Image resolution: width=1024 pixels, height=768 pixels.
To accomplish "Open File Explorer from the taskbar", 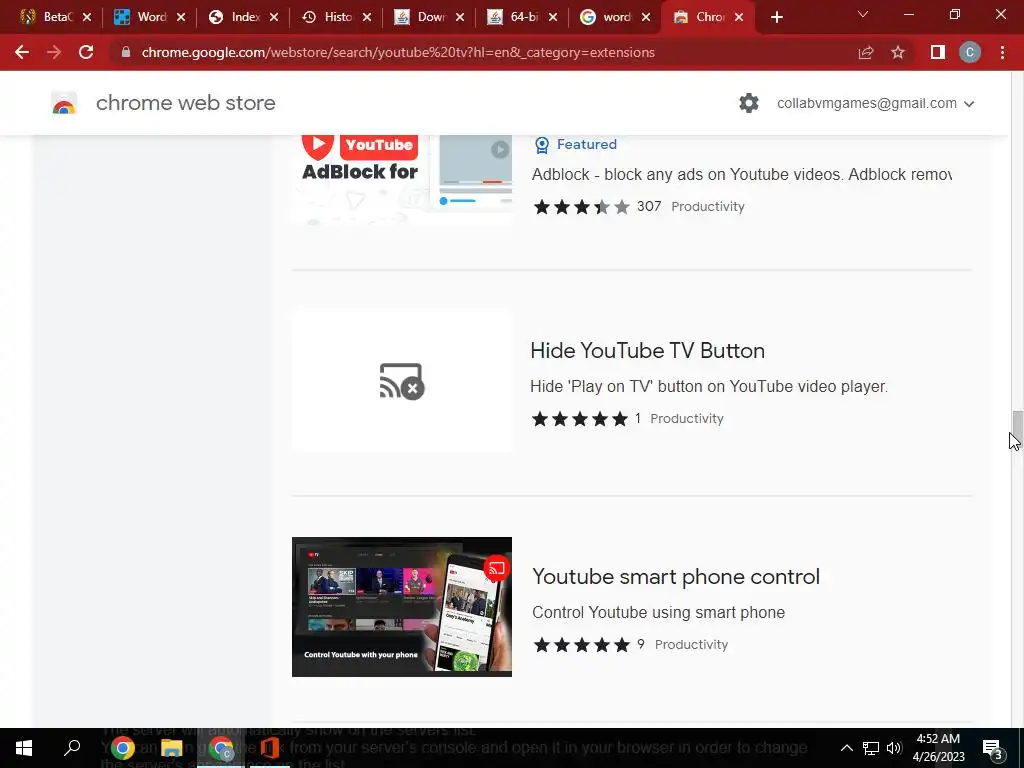I will coord(171,748).
